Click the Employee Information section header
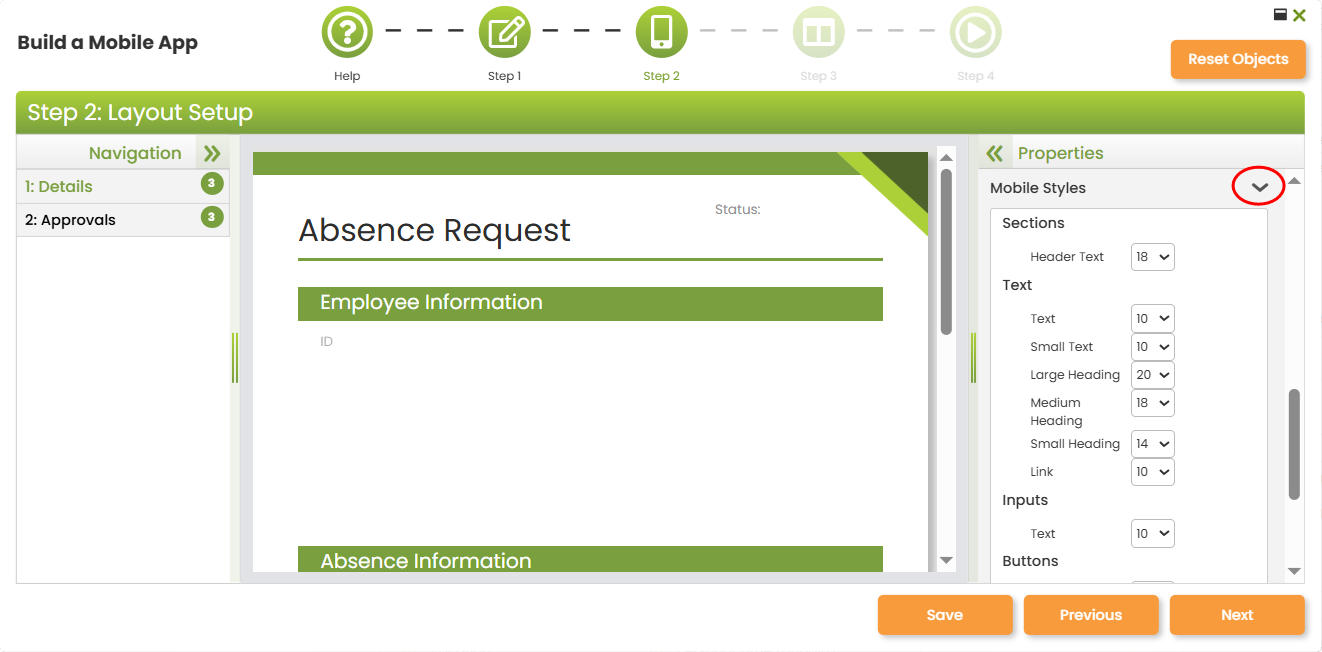 (590, 303)
